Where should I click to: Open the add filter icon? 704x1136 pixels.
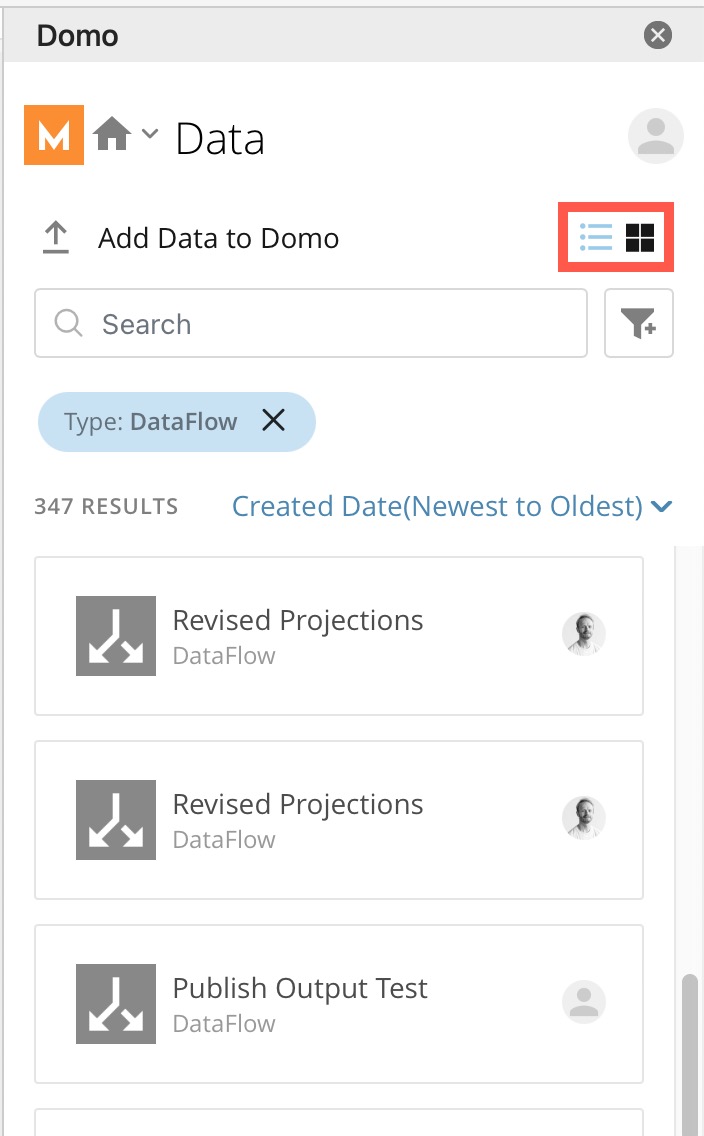click(x=639, y=322)
